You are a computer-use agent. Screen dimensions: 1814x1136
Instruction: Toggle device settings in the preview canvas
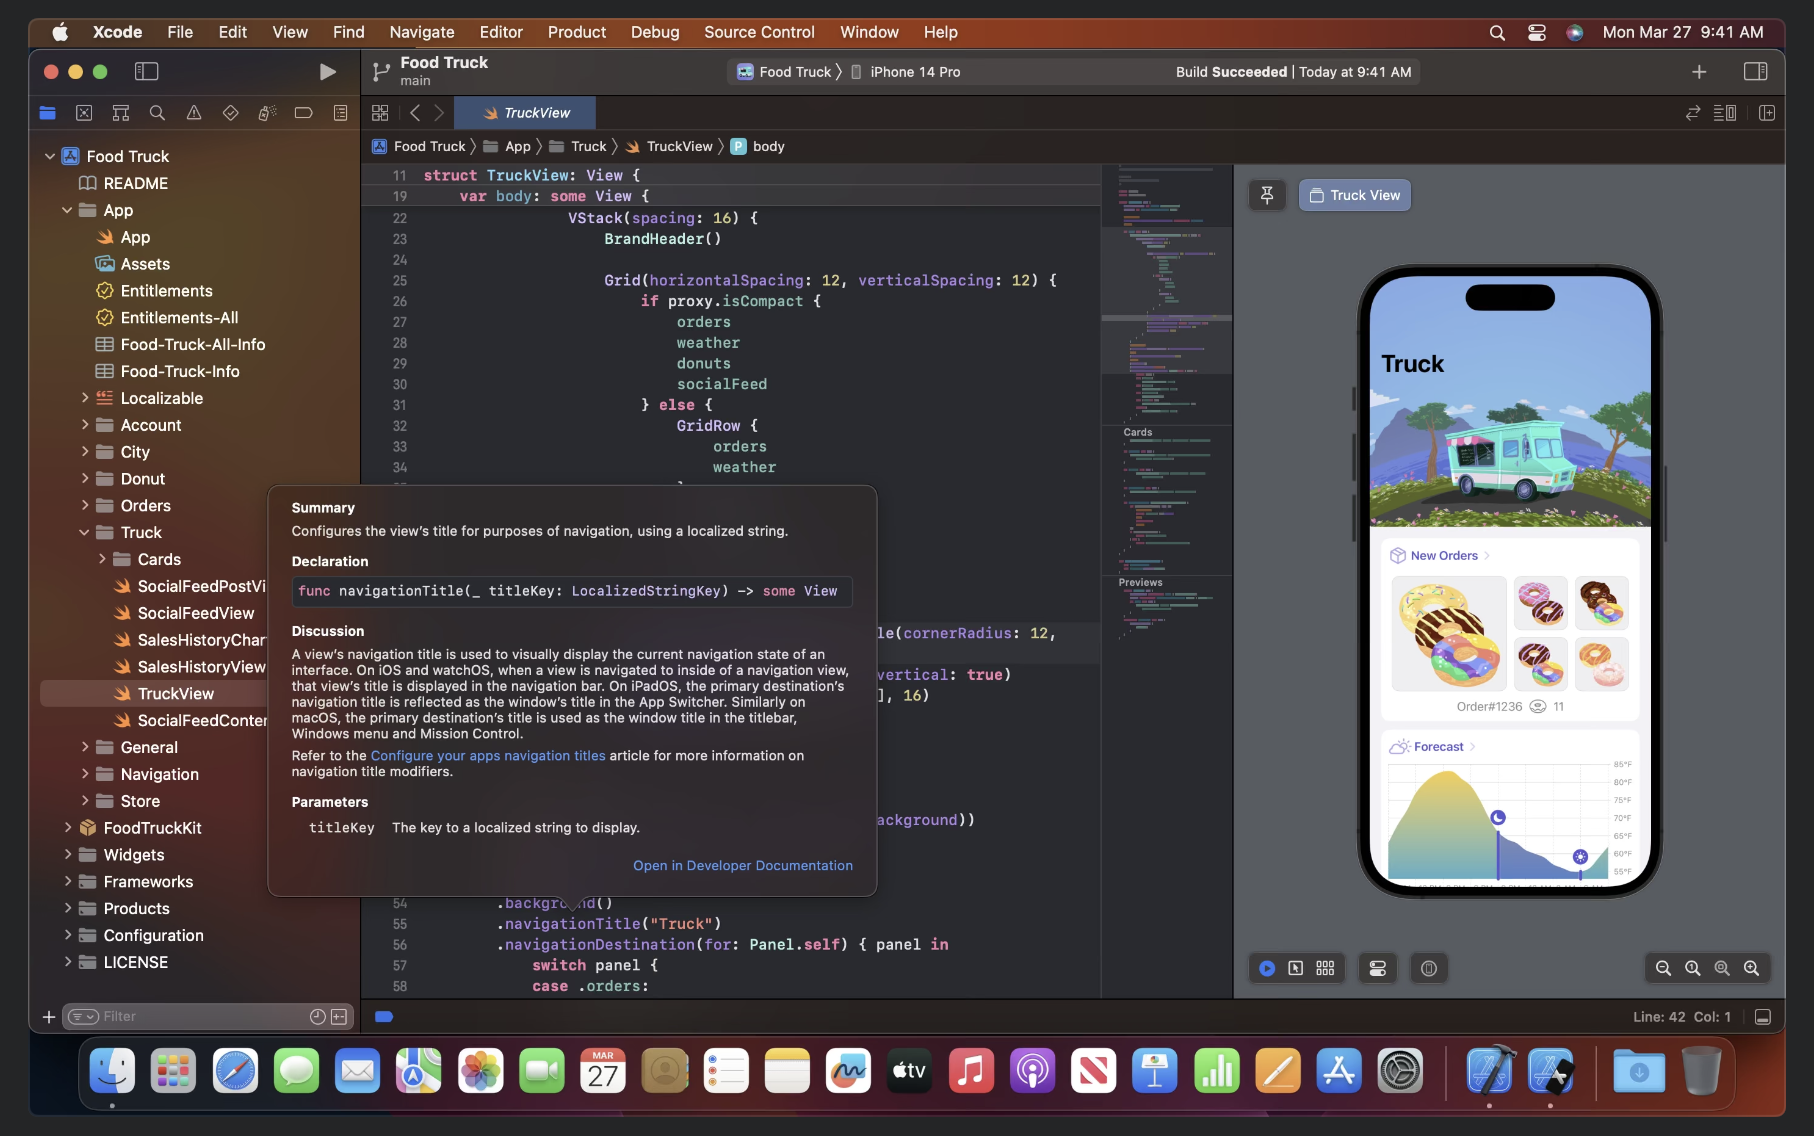coord(1377,968)
